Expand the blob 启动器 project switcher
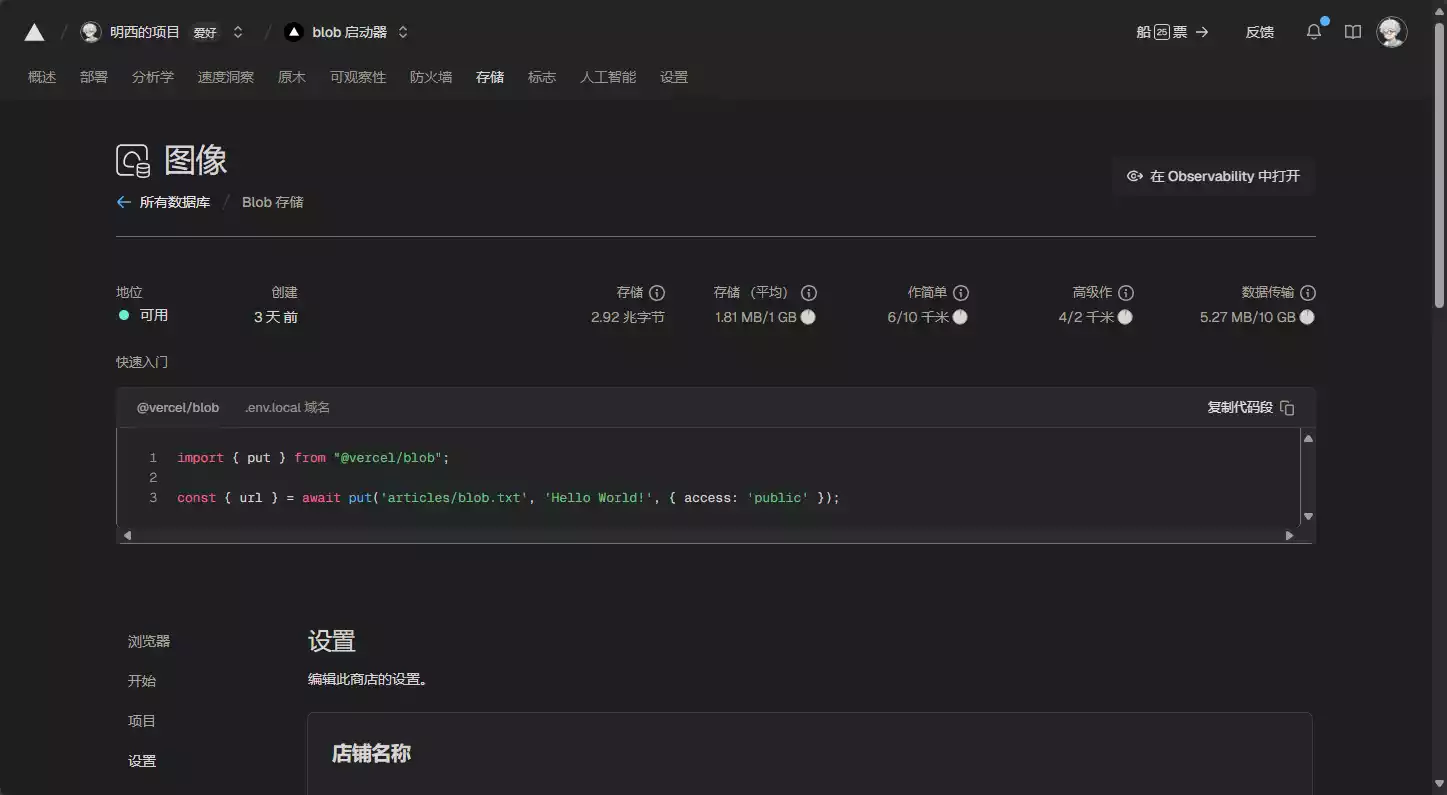The width and height of the screenshot is (1447, 795). [x=403, y=32]
